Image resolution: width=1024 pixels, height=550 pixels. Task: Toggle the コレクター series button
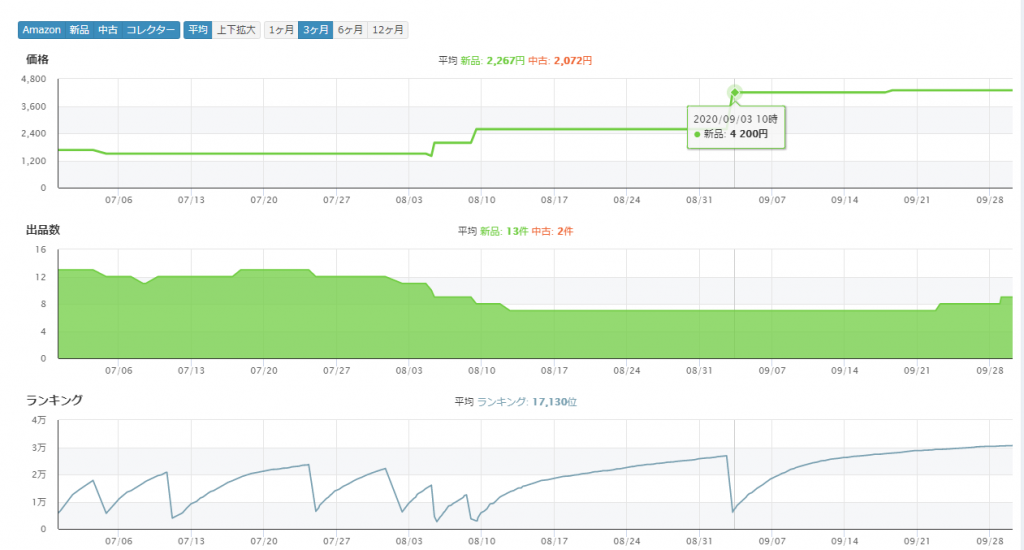tap(150, 30)
